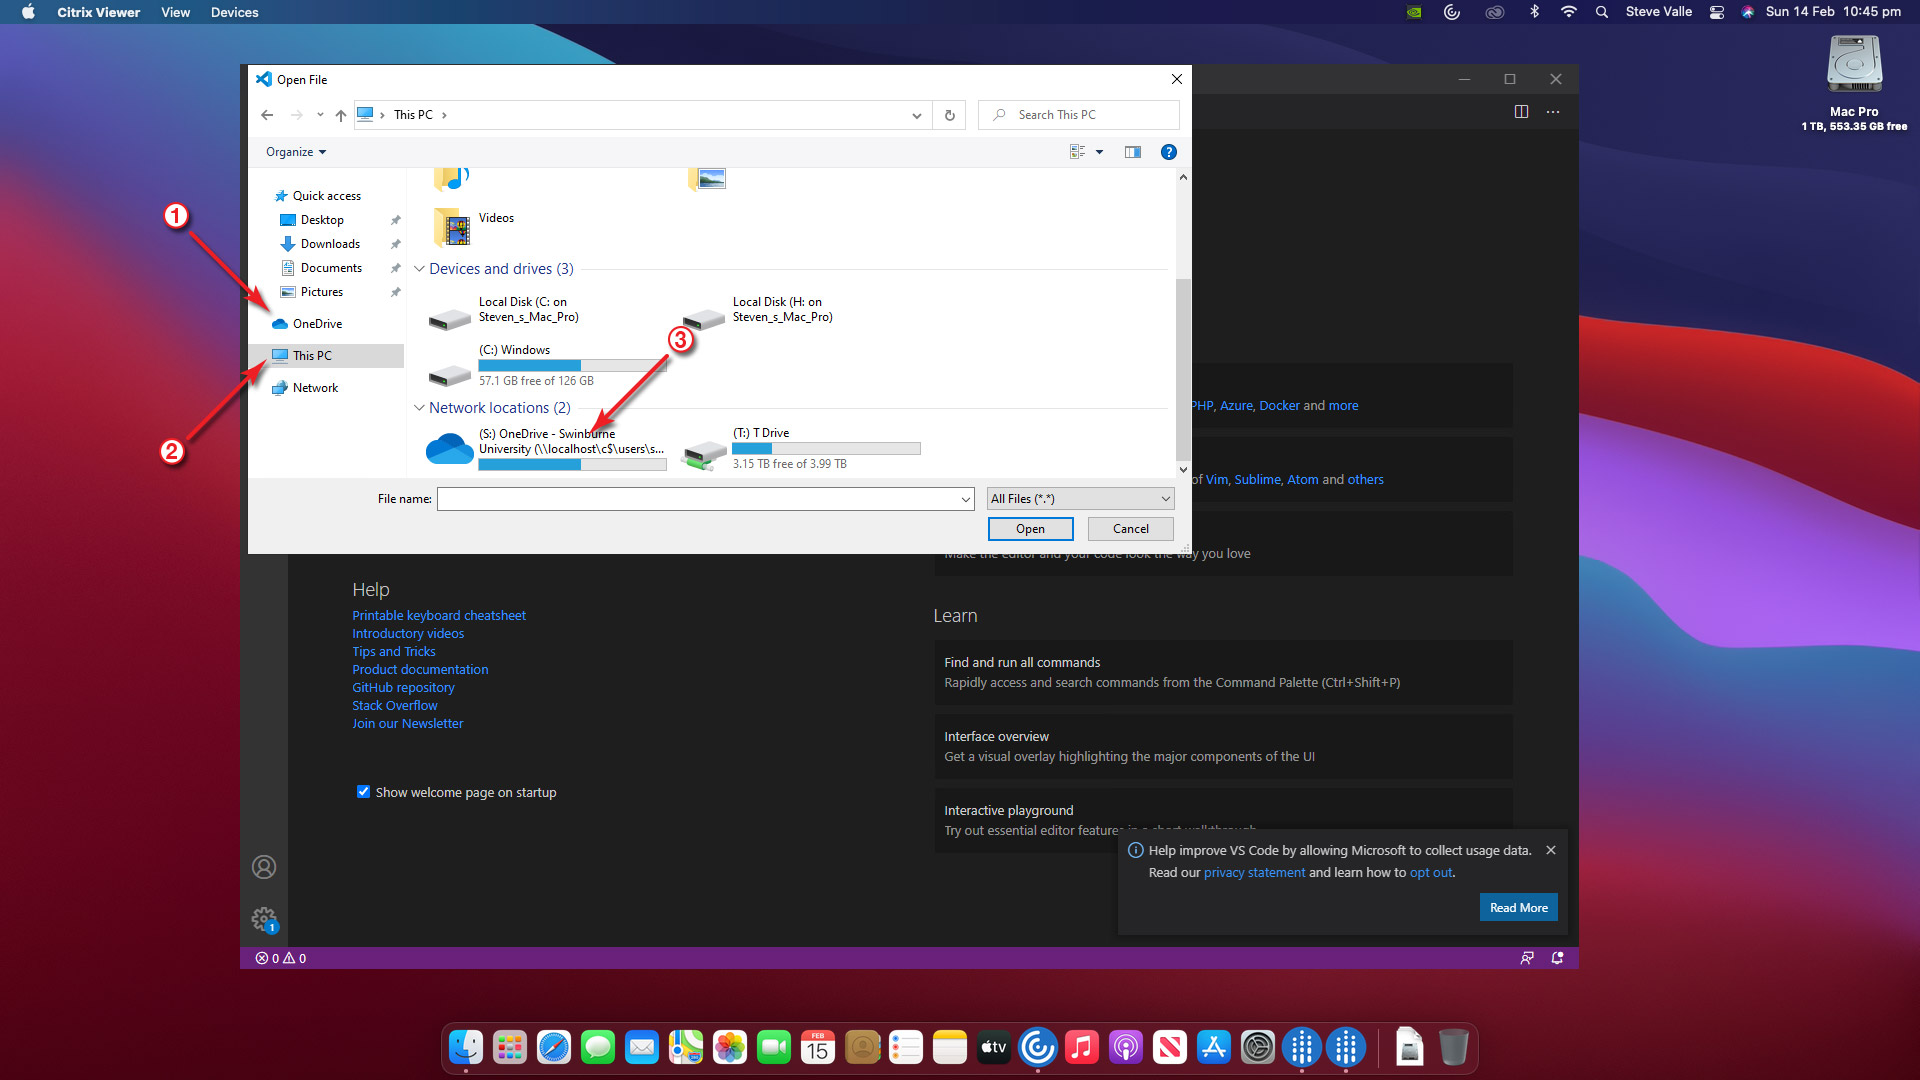
Task: Open the Organize dropdown menu
Action: click(296, 152)
